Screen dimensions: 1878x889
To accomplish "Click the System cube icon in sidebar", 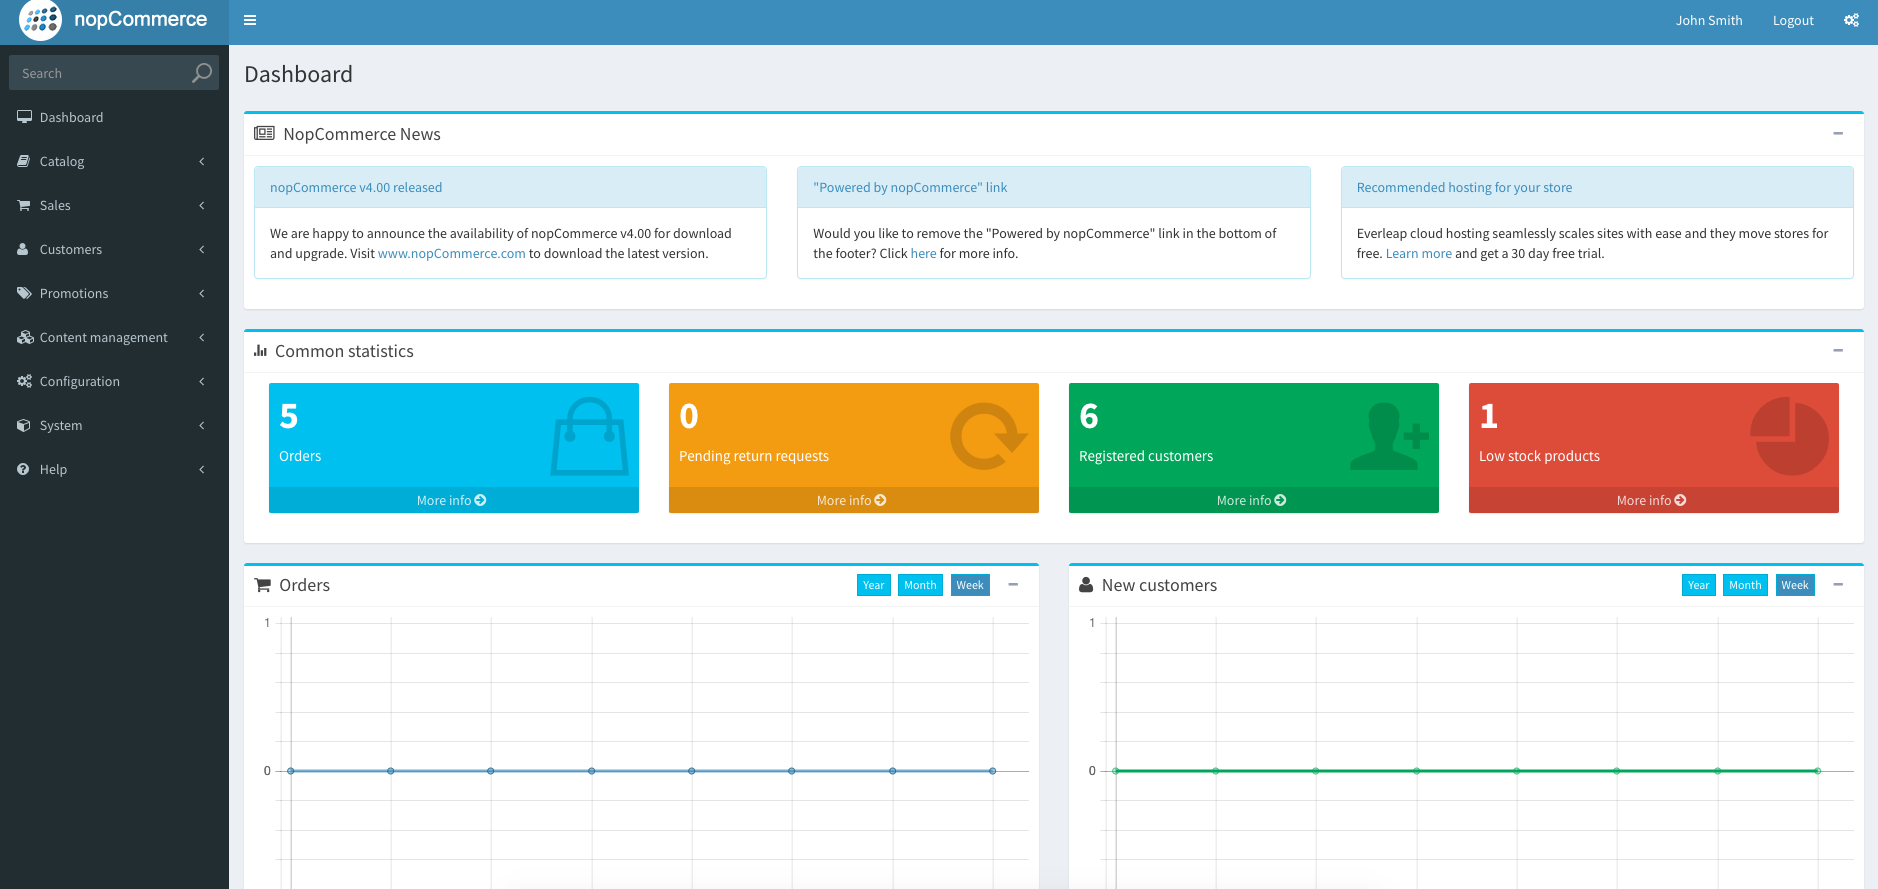I will (x=24, y=425).
